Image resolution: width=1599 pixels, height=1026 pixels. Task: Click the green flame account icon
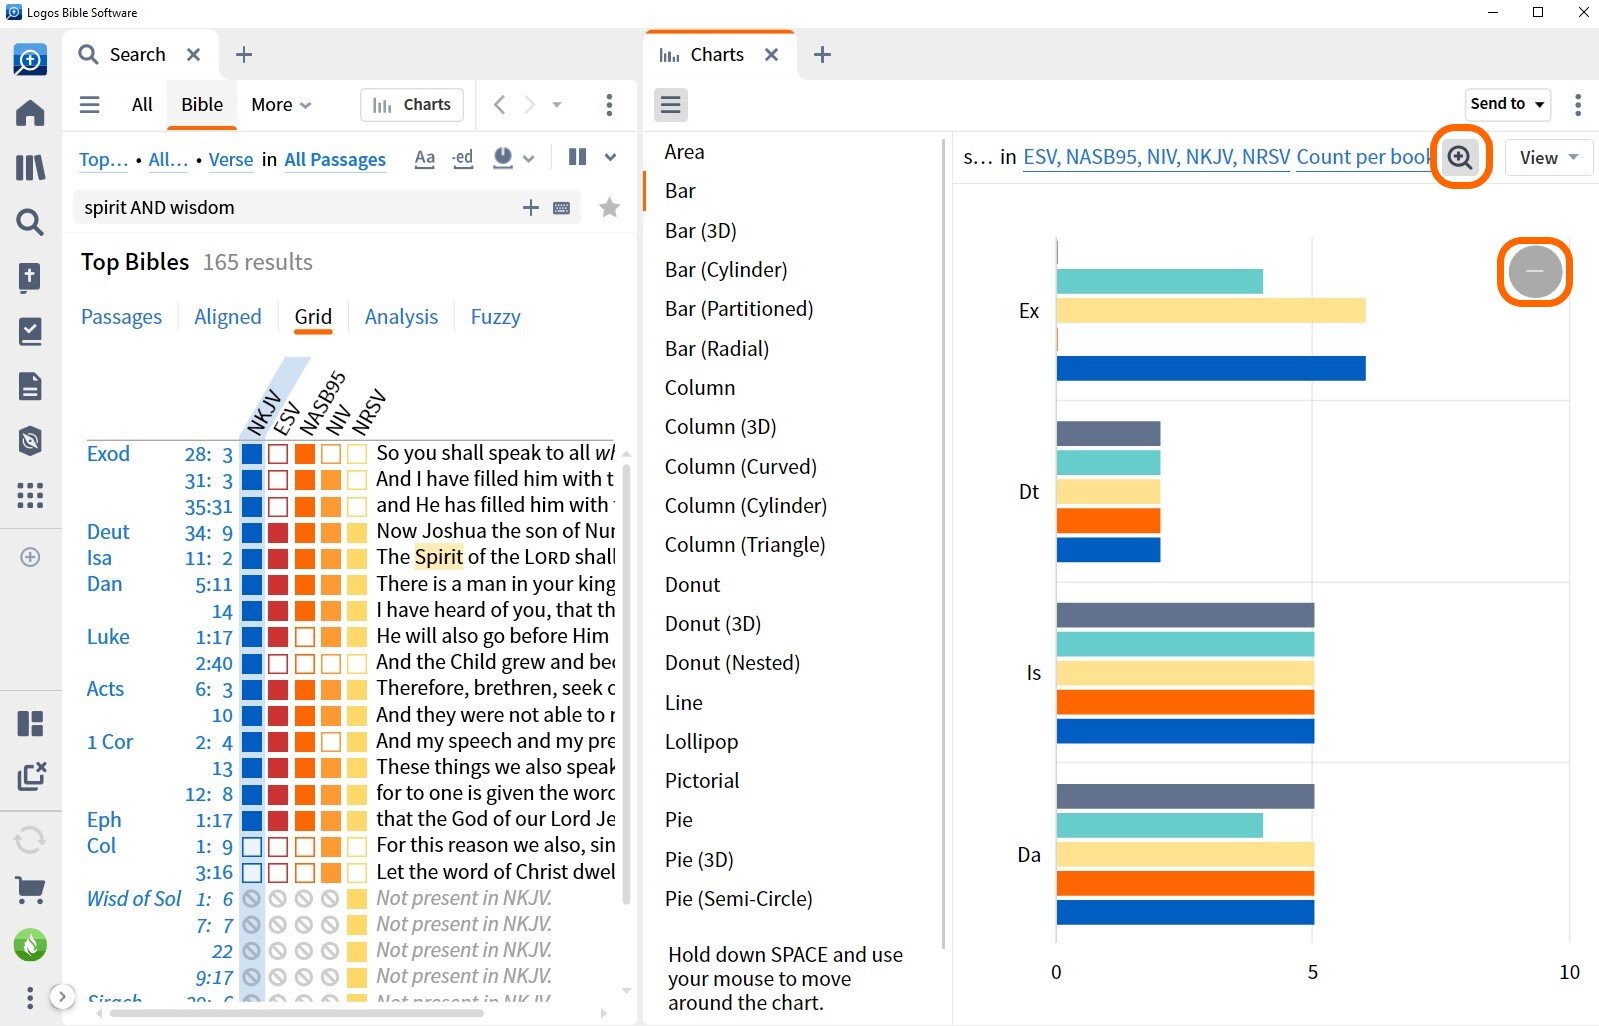[30, 944]
